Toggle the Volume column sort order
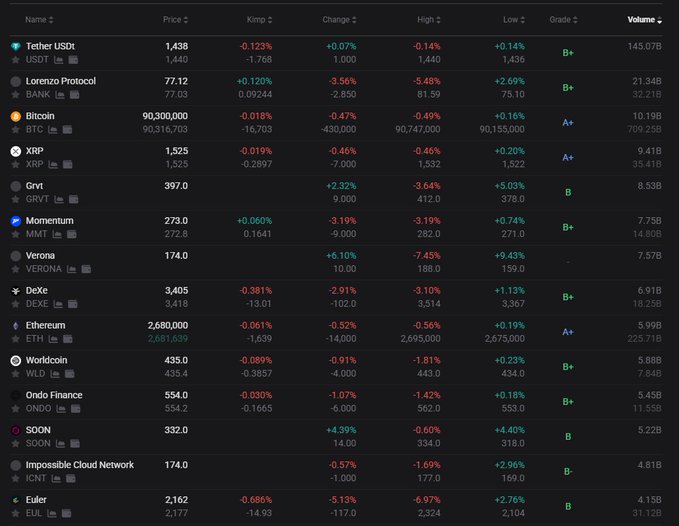The width and height of the screenshot is (679, 526). coord(645,19)
